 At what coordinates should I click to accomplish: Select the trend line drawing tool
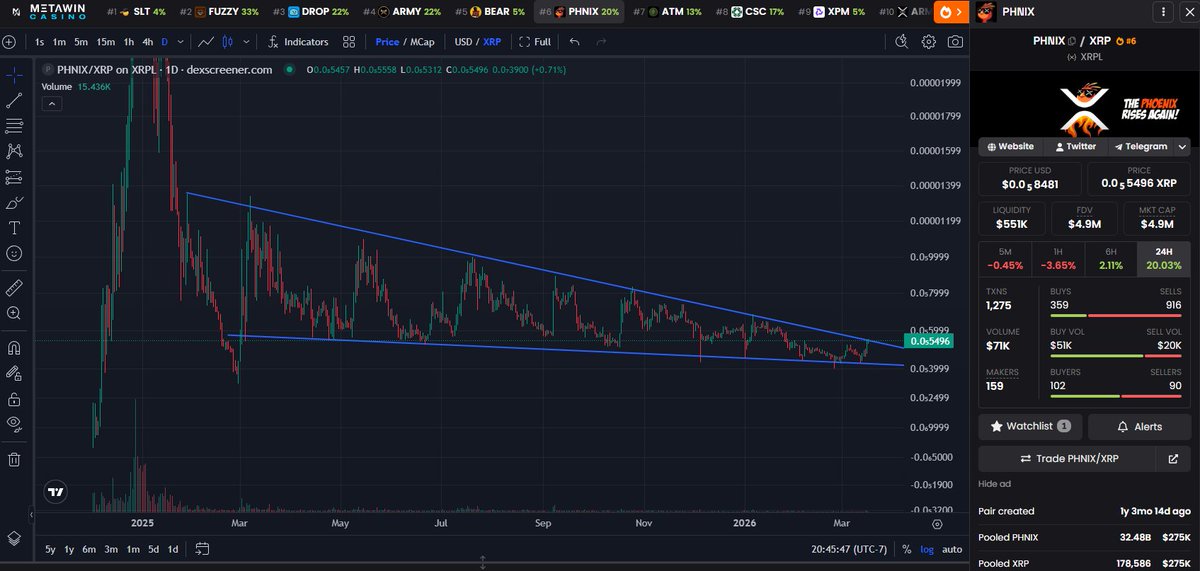coord(14,101)
